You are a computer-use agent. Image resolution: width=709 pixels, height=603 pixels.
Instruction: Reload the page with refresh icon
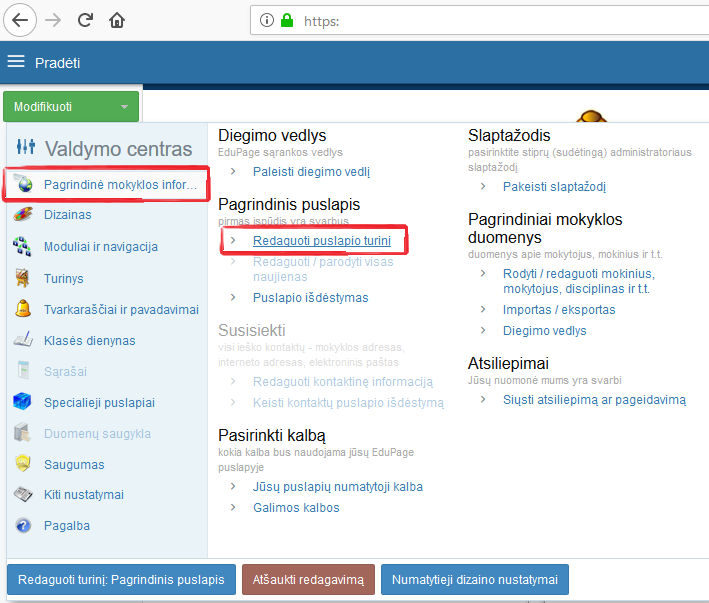click(x=85, y=20)
